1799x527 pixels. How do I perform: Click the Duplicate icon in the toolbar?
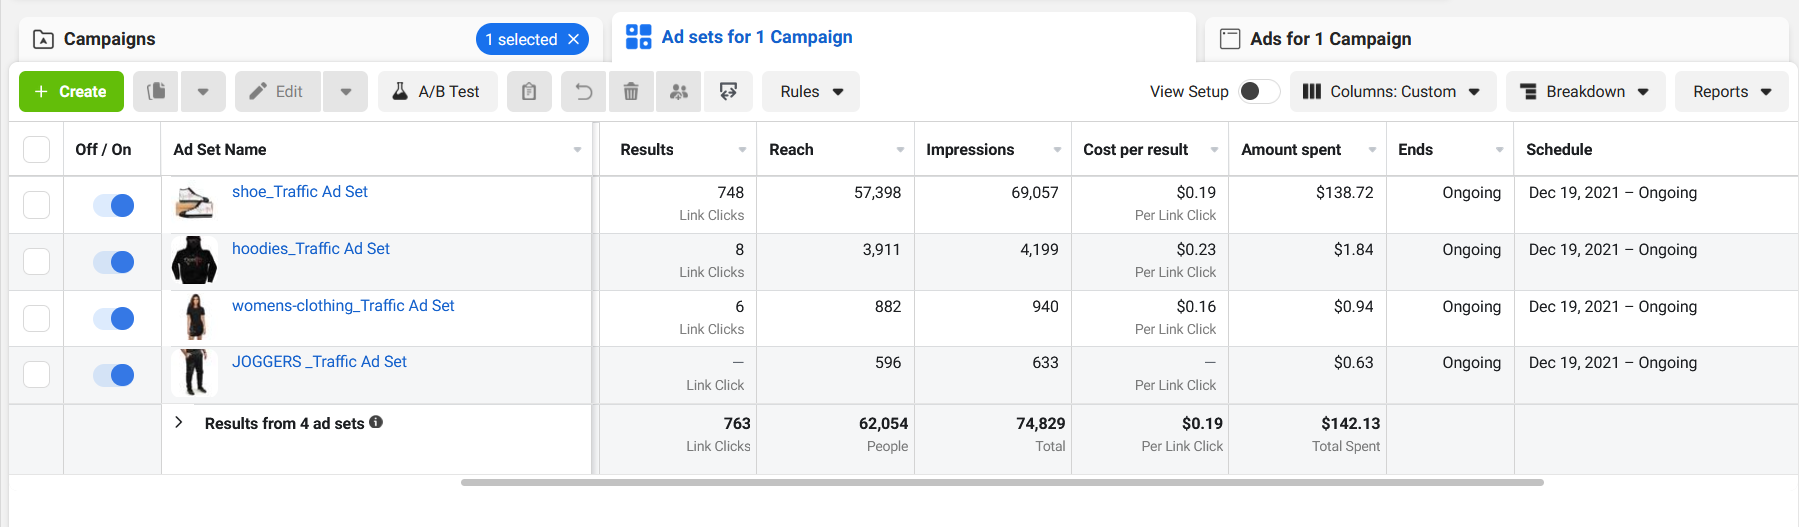[156, 92]
